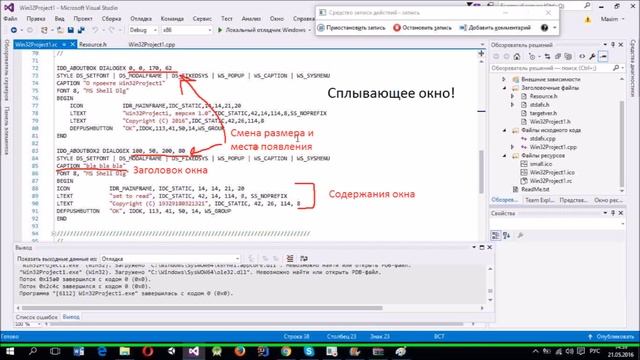This screenshot has height=360, width=640.
Task: Open Opera browser from taskbar
Action: [148, 351]
